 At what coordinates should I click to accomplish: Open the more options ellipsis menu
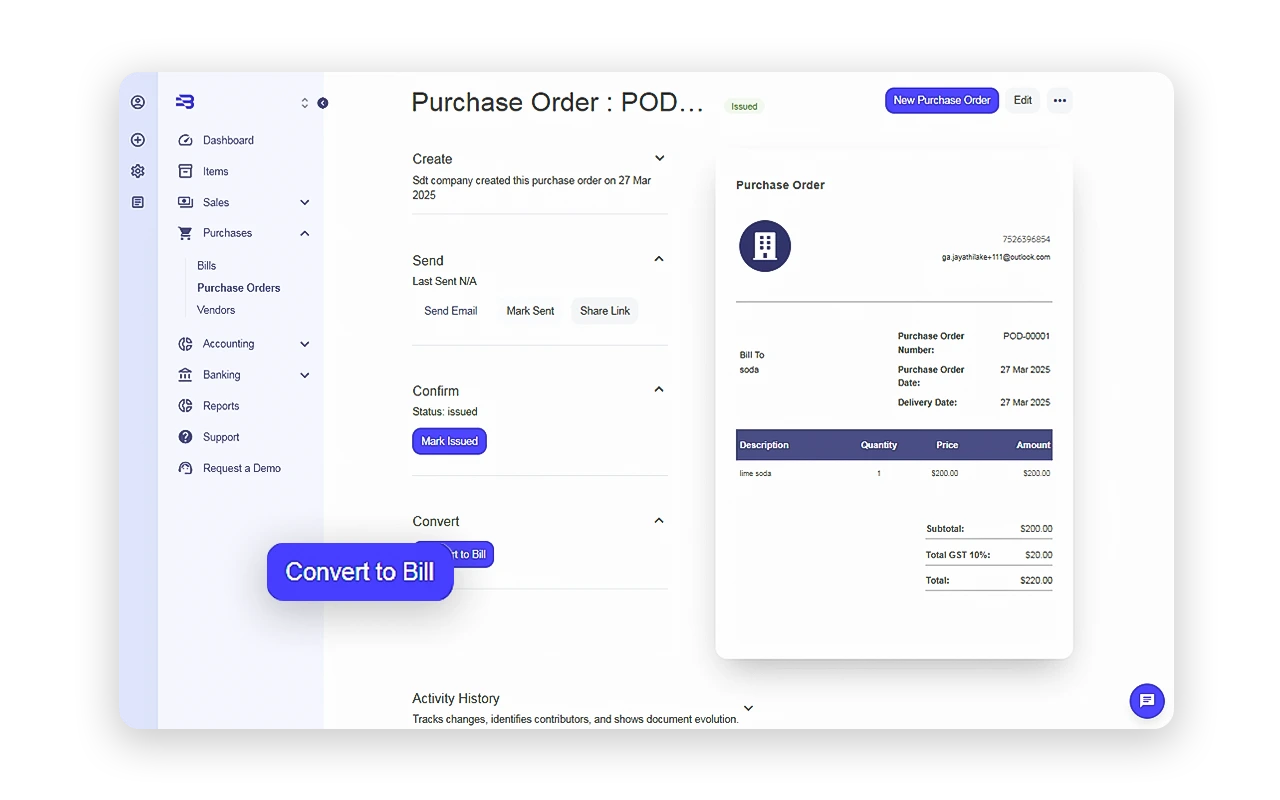[1060, 100]
